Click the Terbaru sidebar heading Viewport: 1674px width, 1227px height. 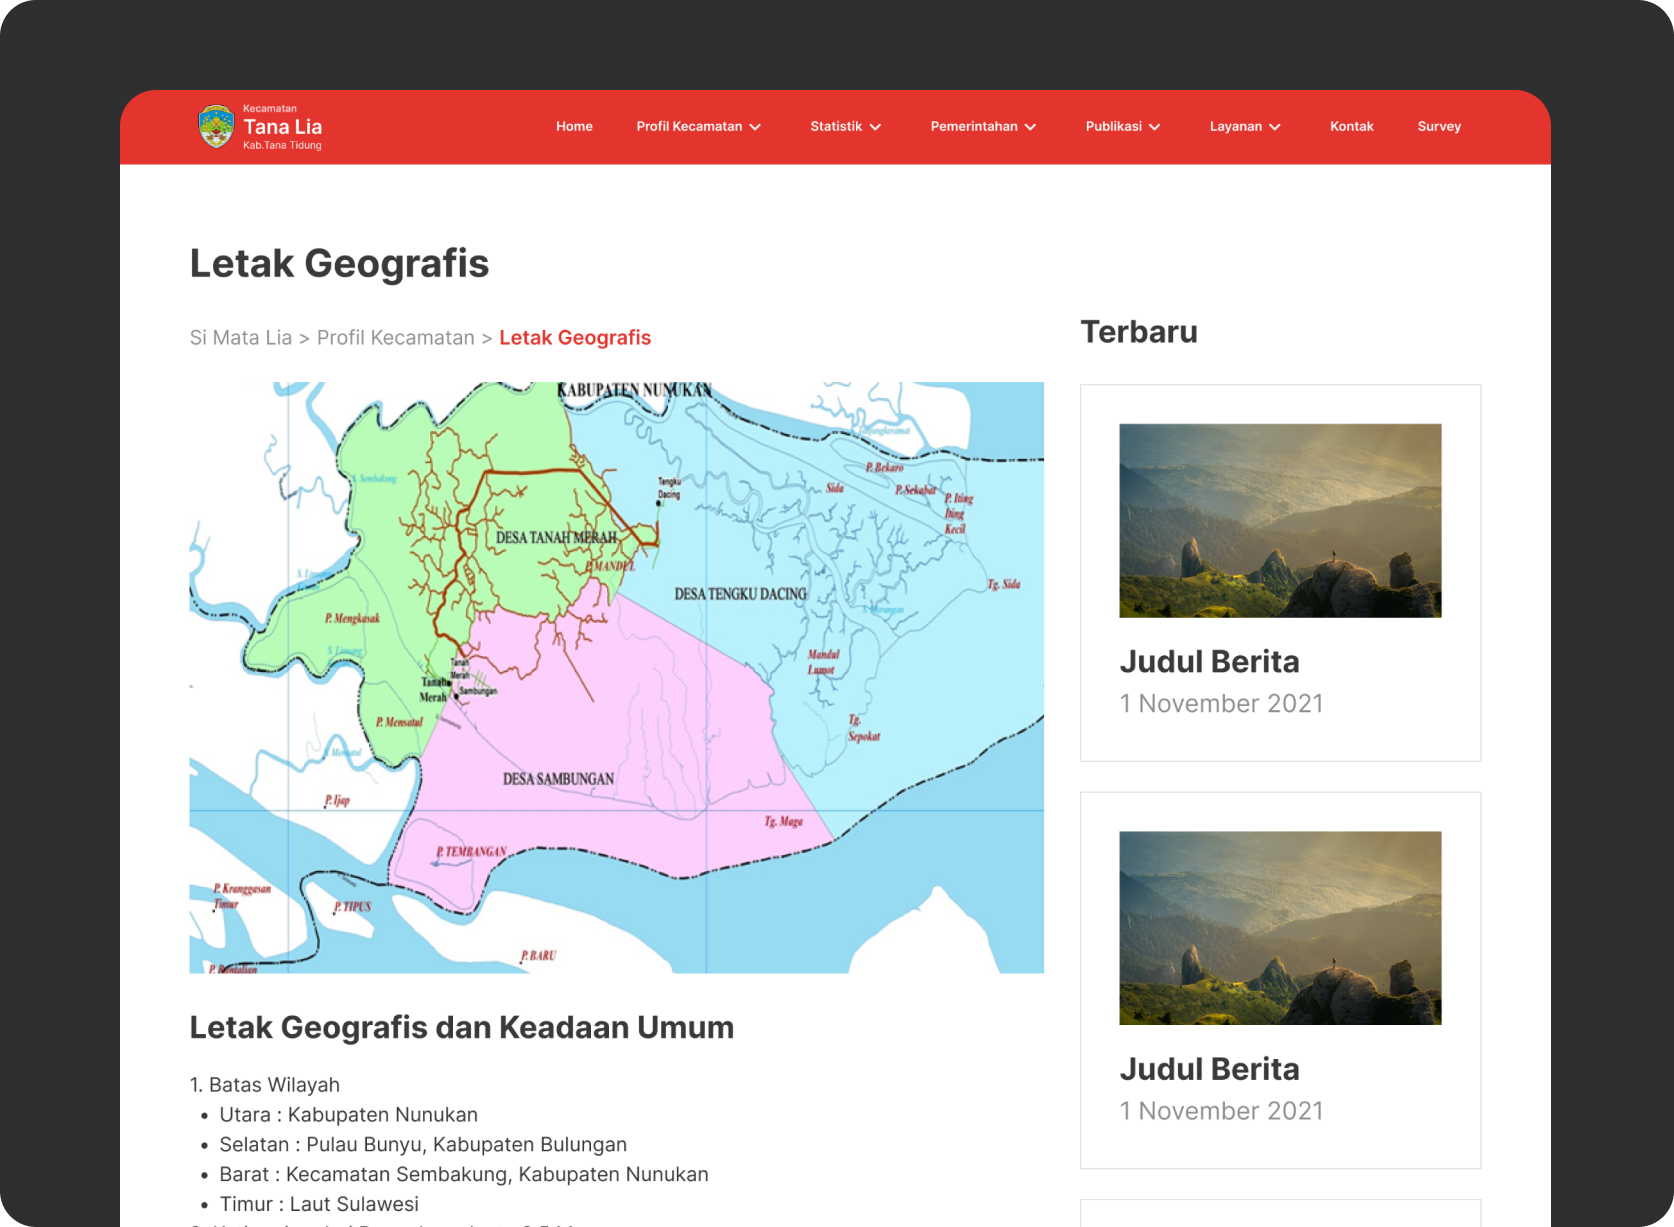click(x=1139, y=332)
